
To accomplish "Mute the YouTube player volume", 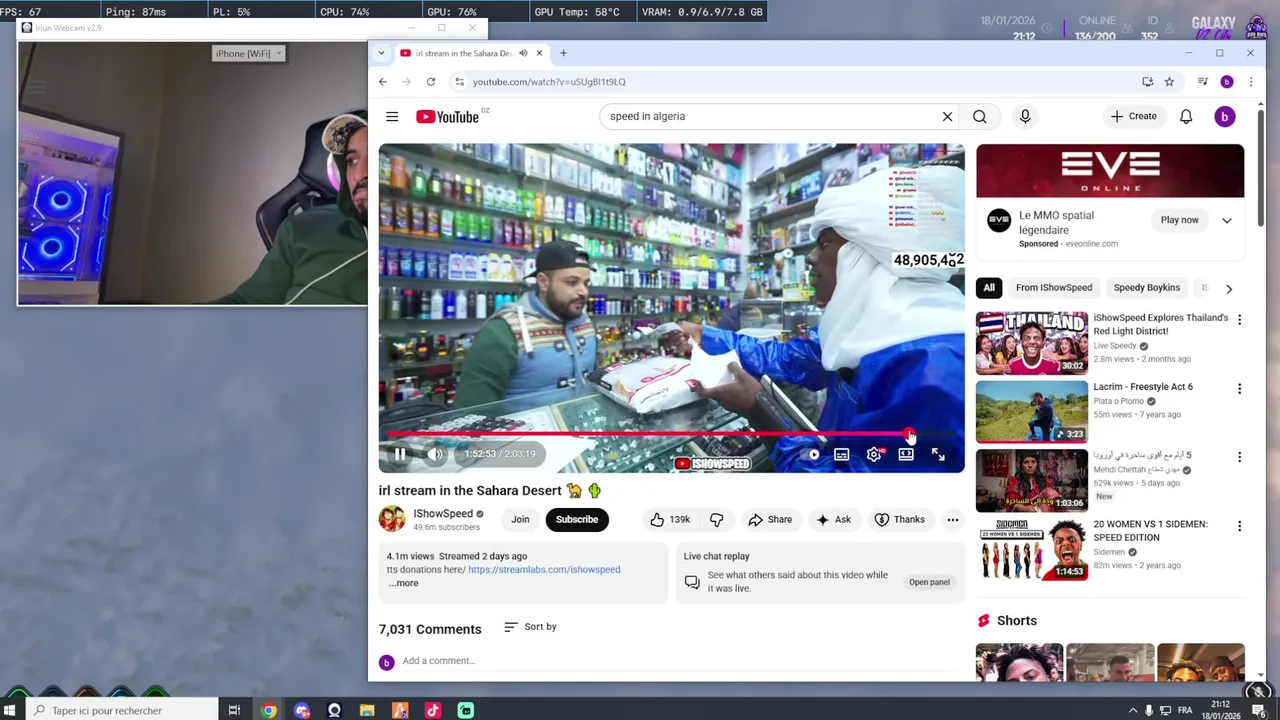I will pos(435,454).
